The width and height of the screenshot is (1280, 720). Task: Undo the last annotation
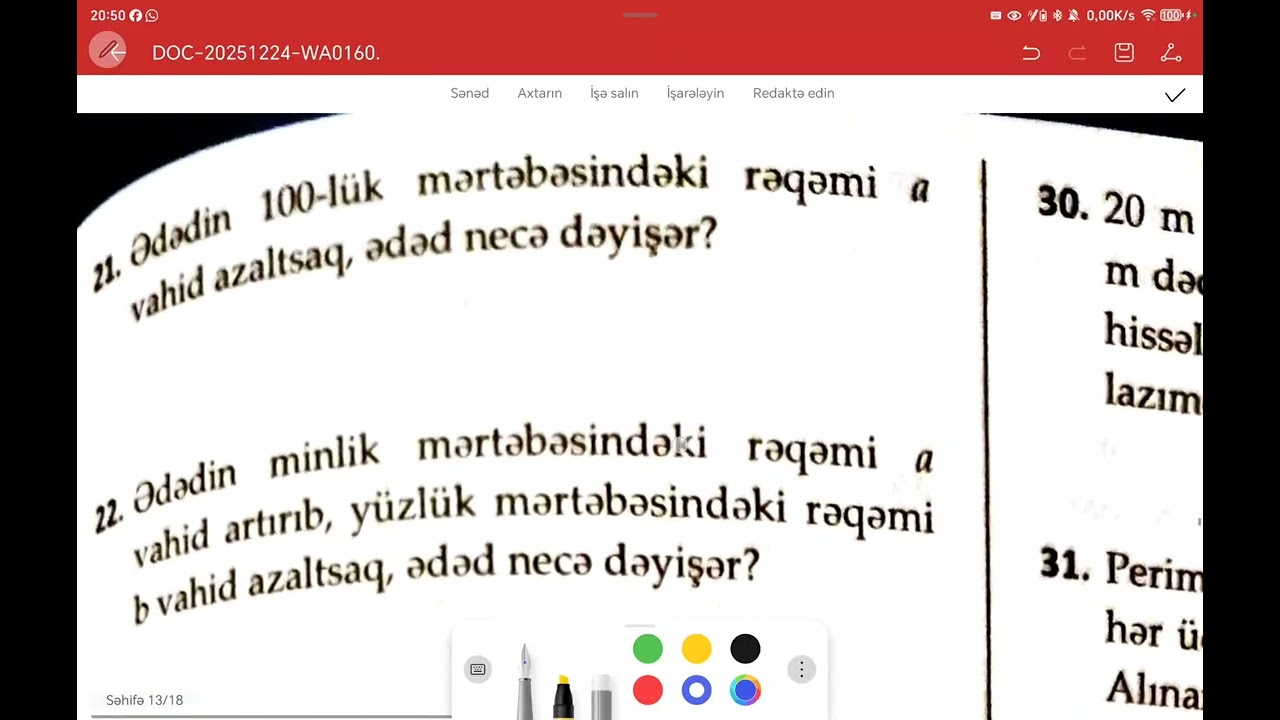pyautogui.click(x=1031, y=53)
